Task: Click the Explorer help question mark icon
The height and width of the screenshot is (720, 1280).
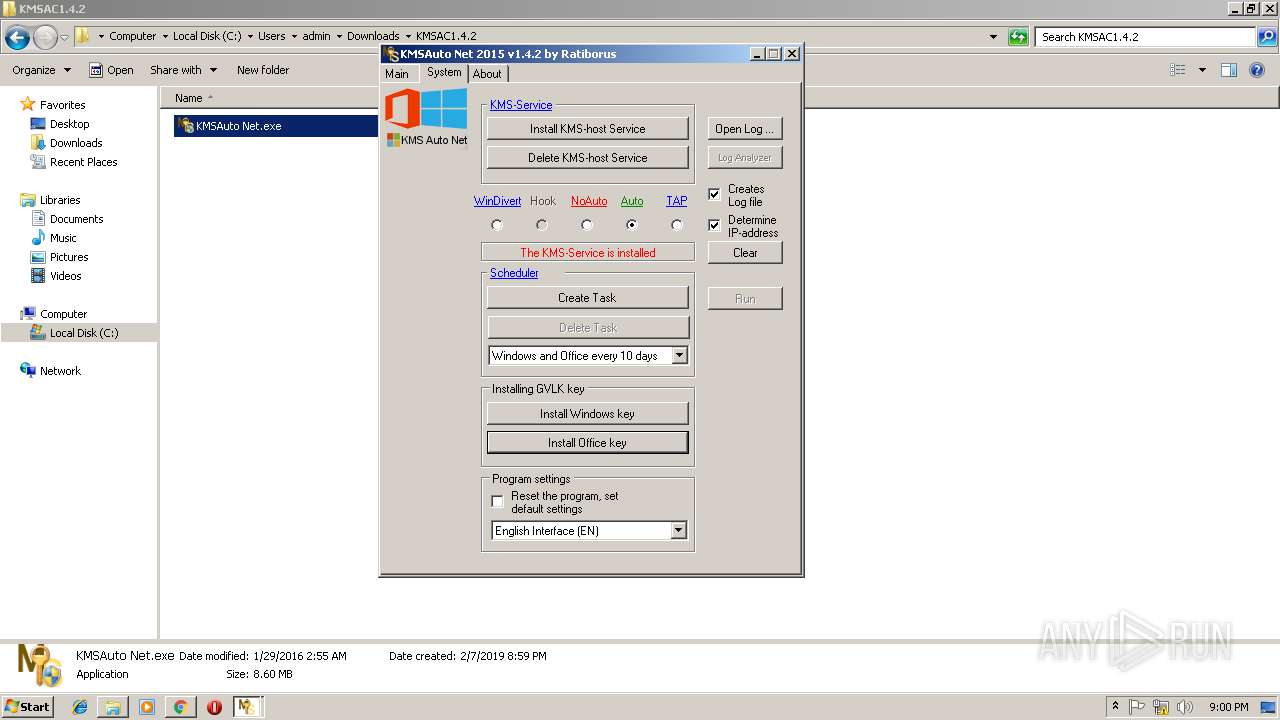Action: click(x=1259, y=70)
